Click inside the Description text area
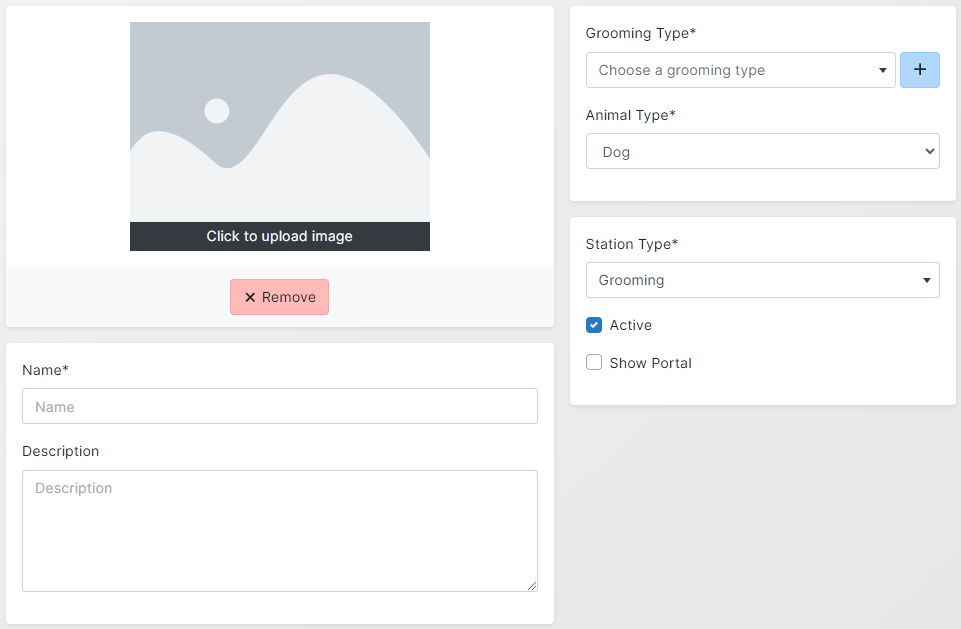This screenshot has height=629, width=961. tap(279, 530)
